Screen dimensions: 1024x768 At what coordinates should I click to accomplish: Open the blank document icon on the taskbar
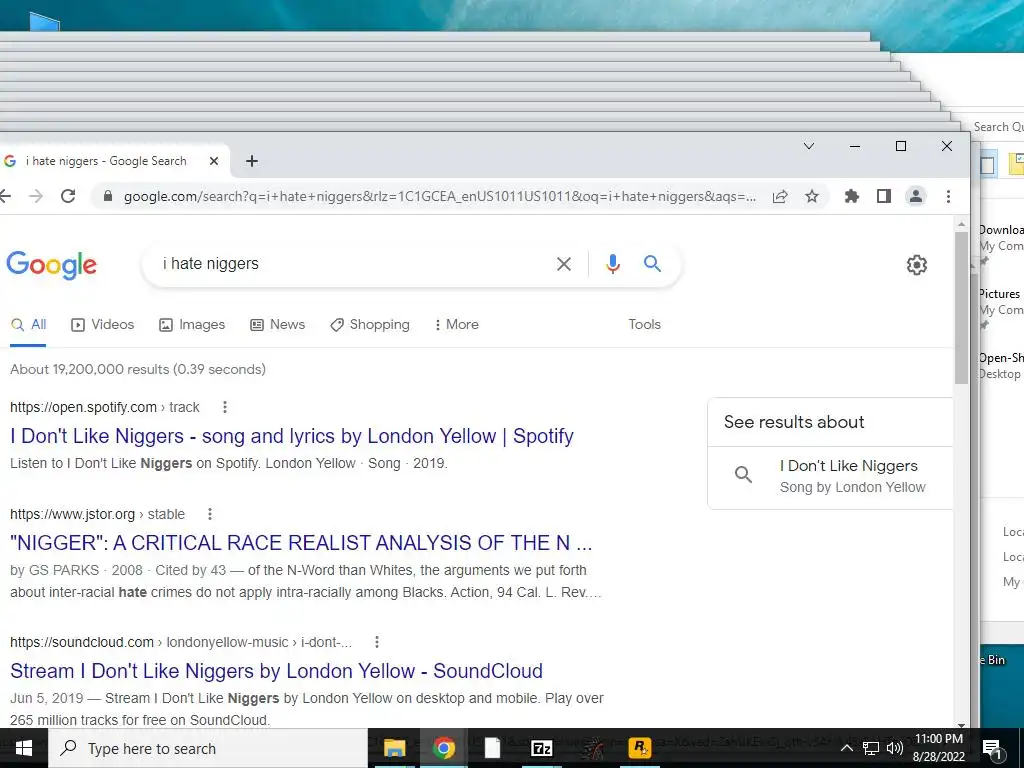(492, 748)
